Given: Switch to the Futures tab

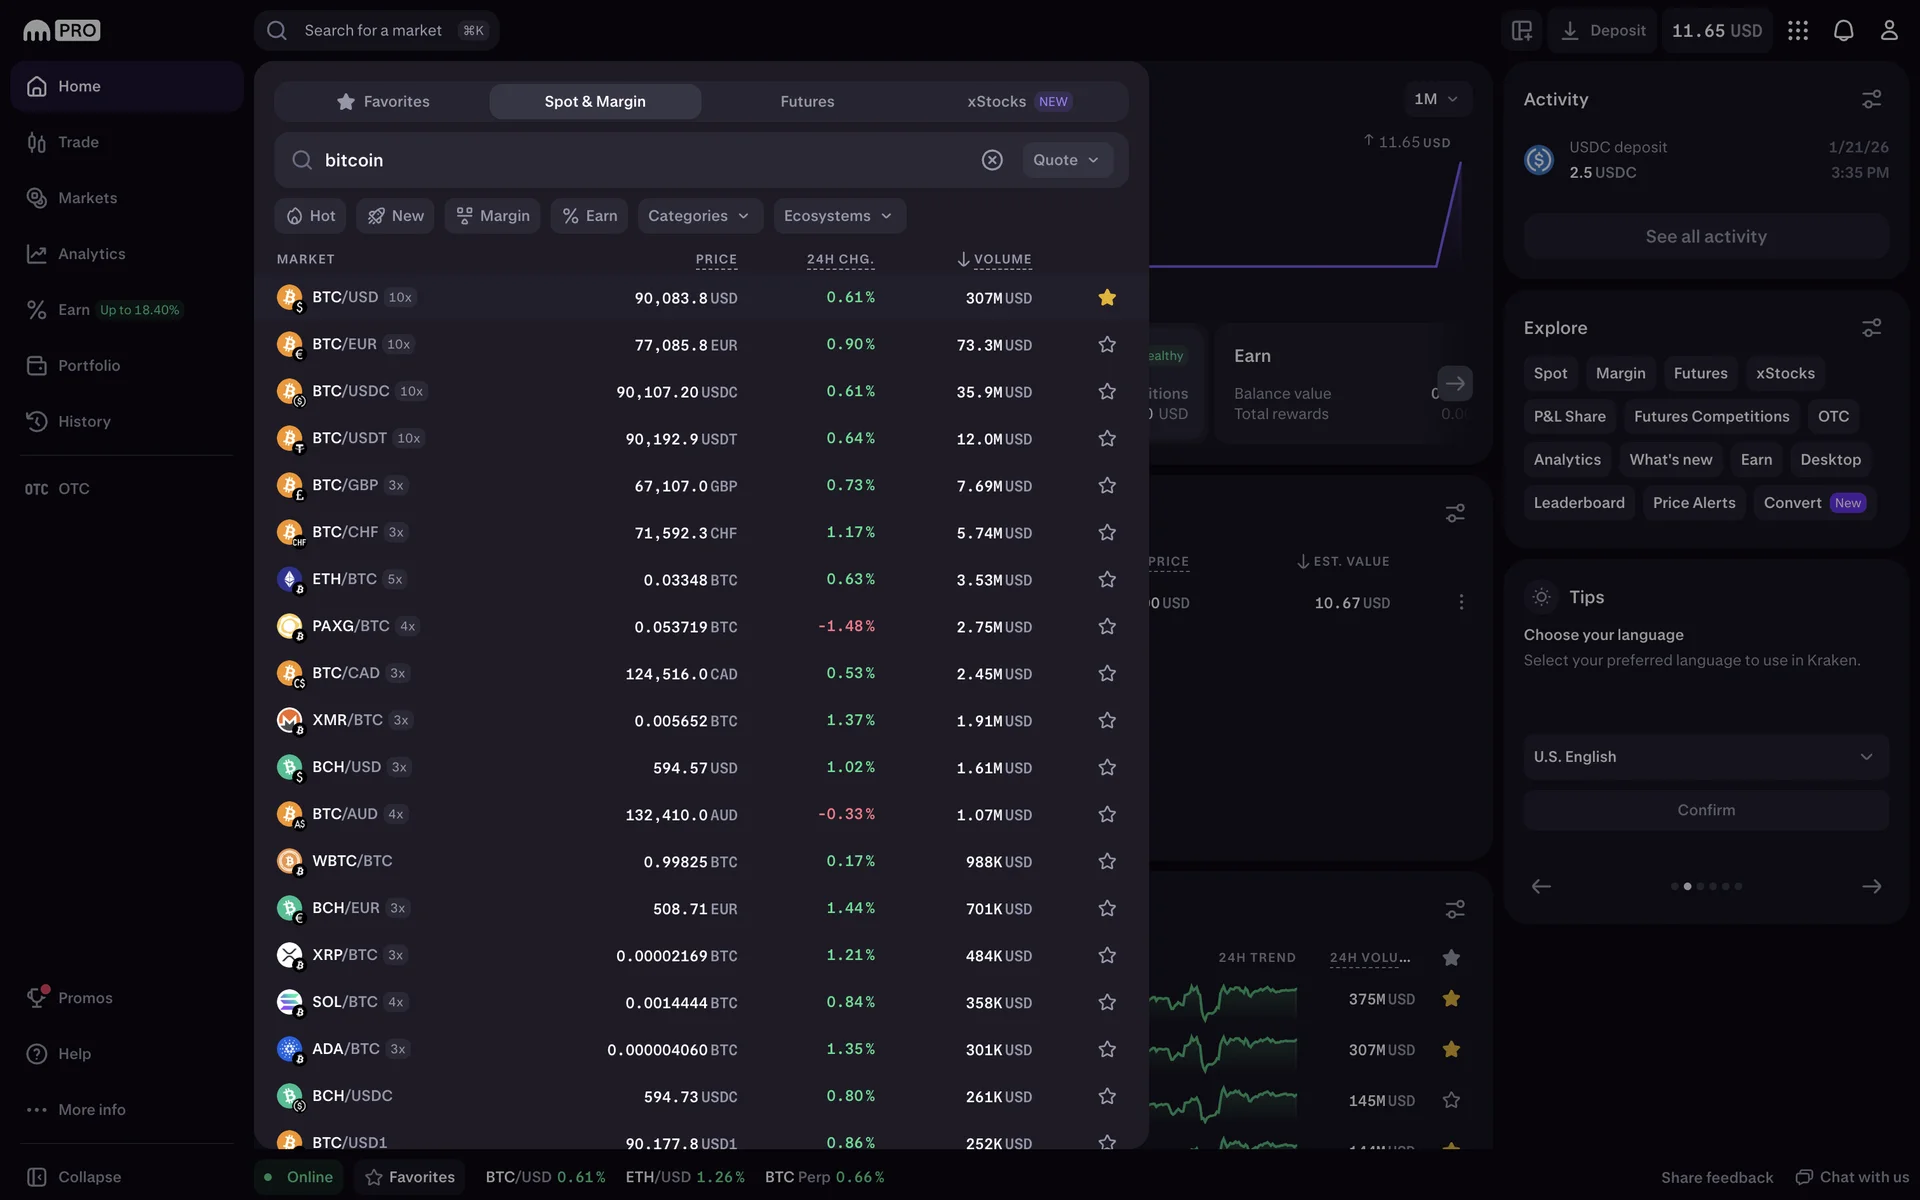Looking at the screenshot, I should [x=806, y=102].
